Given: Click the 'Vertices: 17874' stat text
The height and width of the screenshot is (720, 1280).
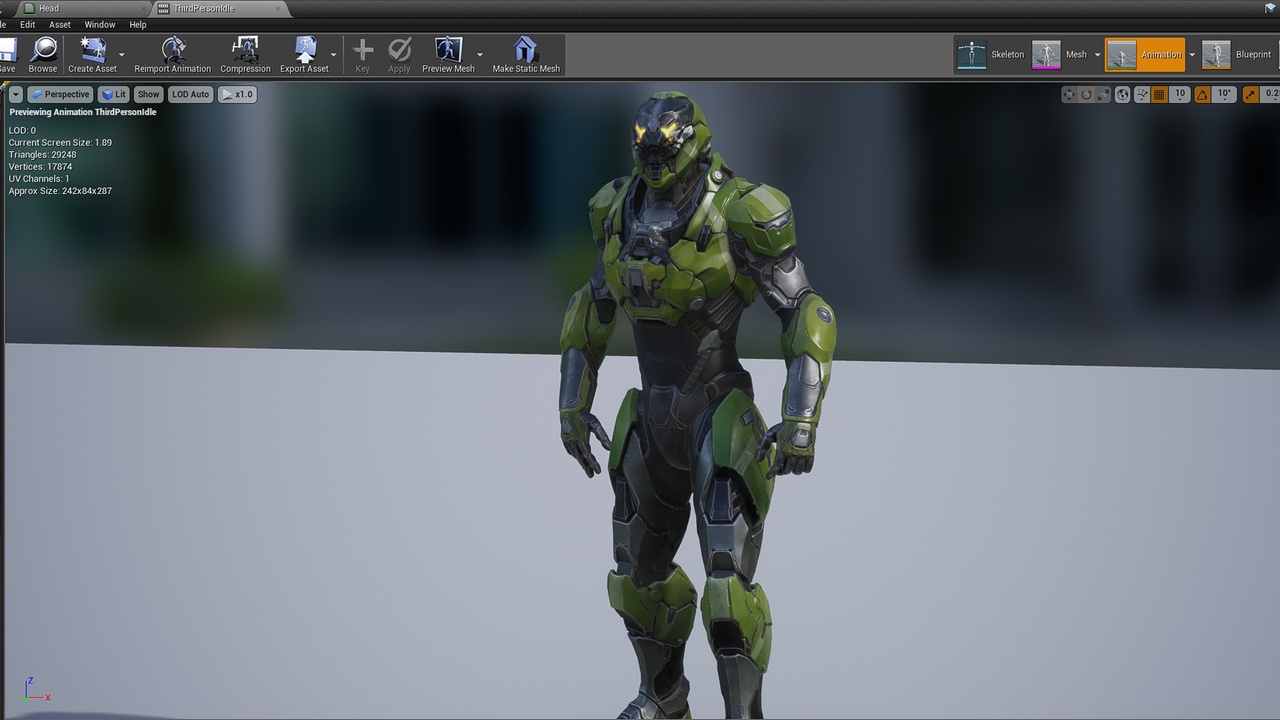Looking at the screenshot, I should click(x=40, y=167).
